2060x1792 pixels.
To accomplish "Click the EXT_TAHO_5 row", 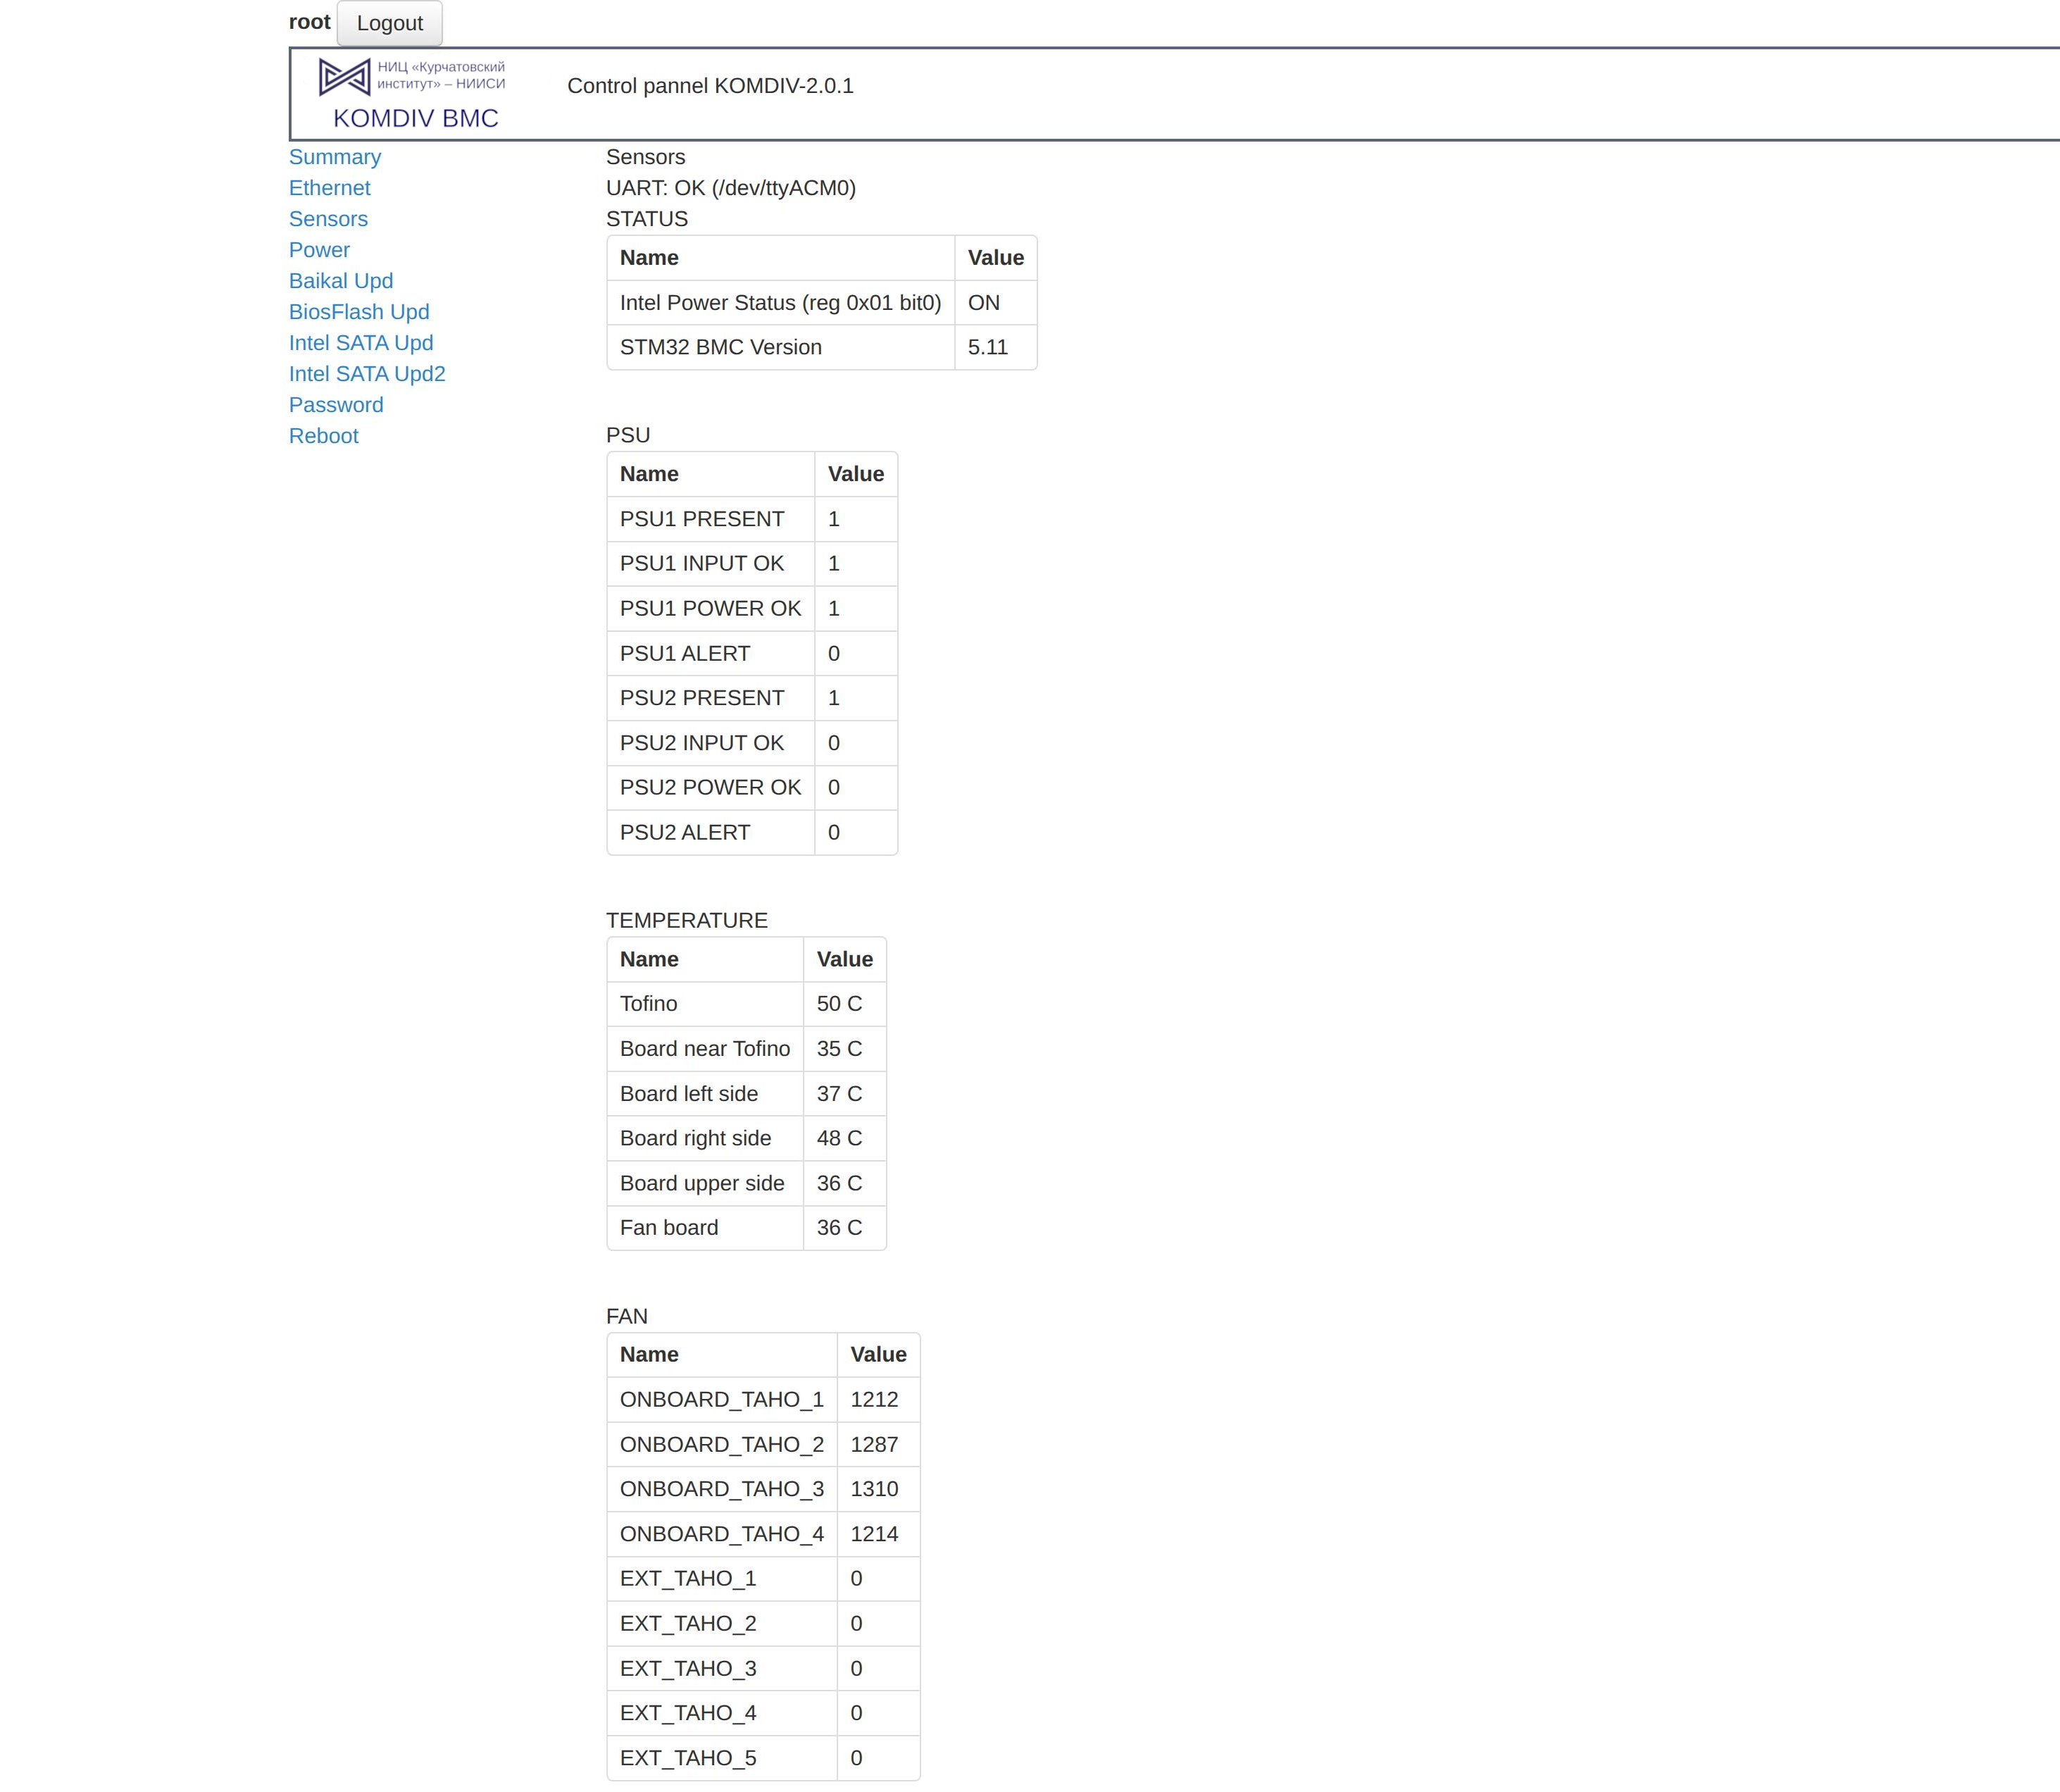I will click(764, 1758).
